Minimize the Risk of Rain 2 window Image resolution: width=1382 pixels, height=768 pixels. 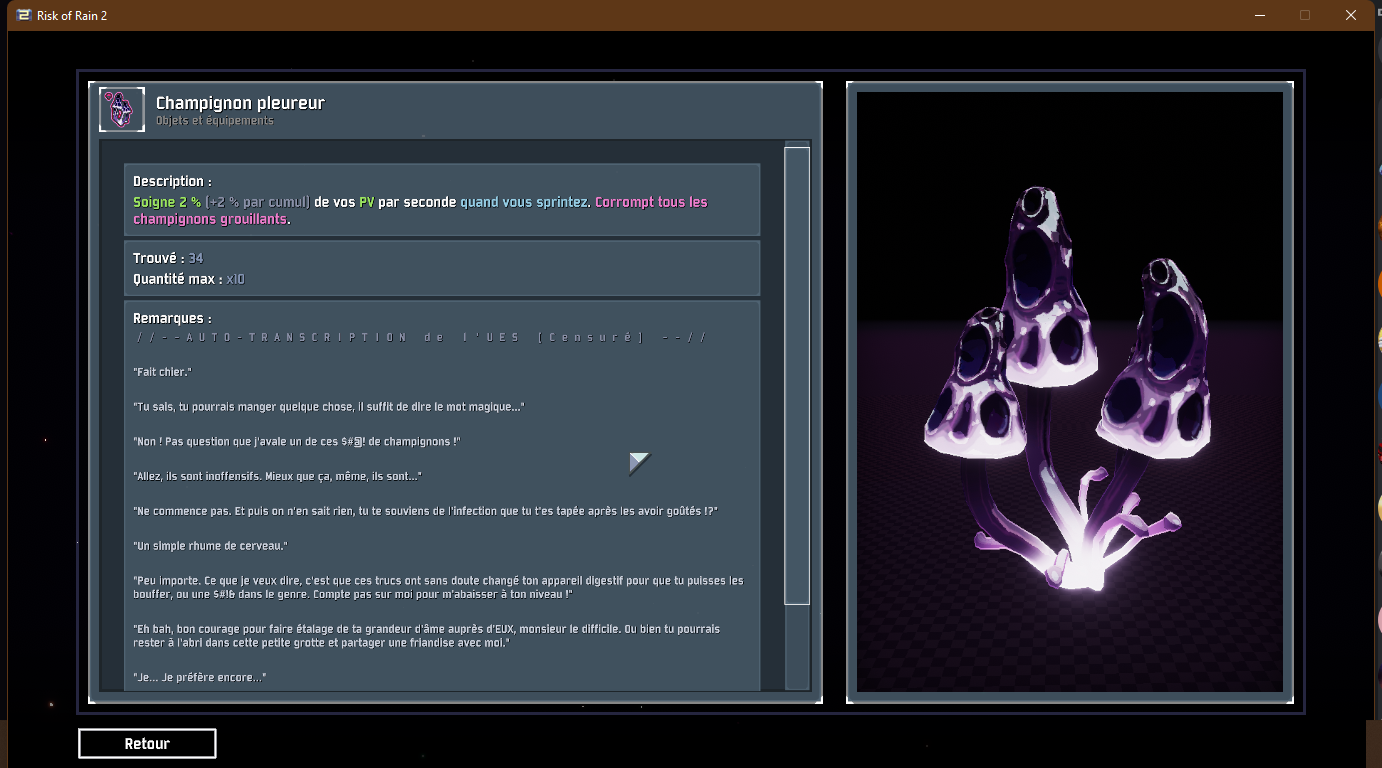[1258, 15]
